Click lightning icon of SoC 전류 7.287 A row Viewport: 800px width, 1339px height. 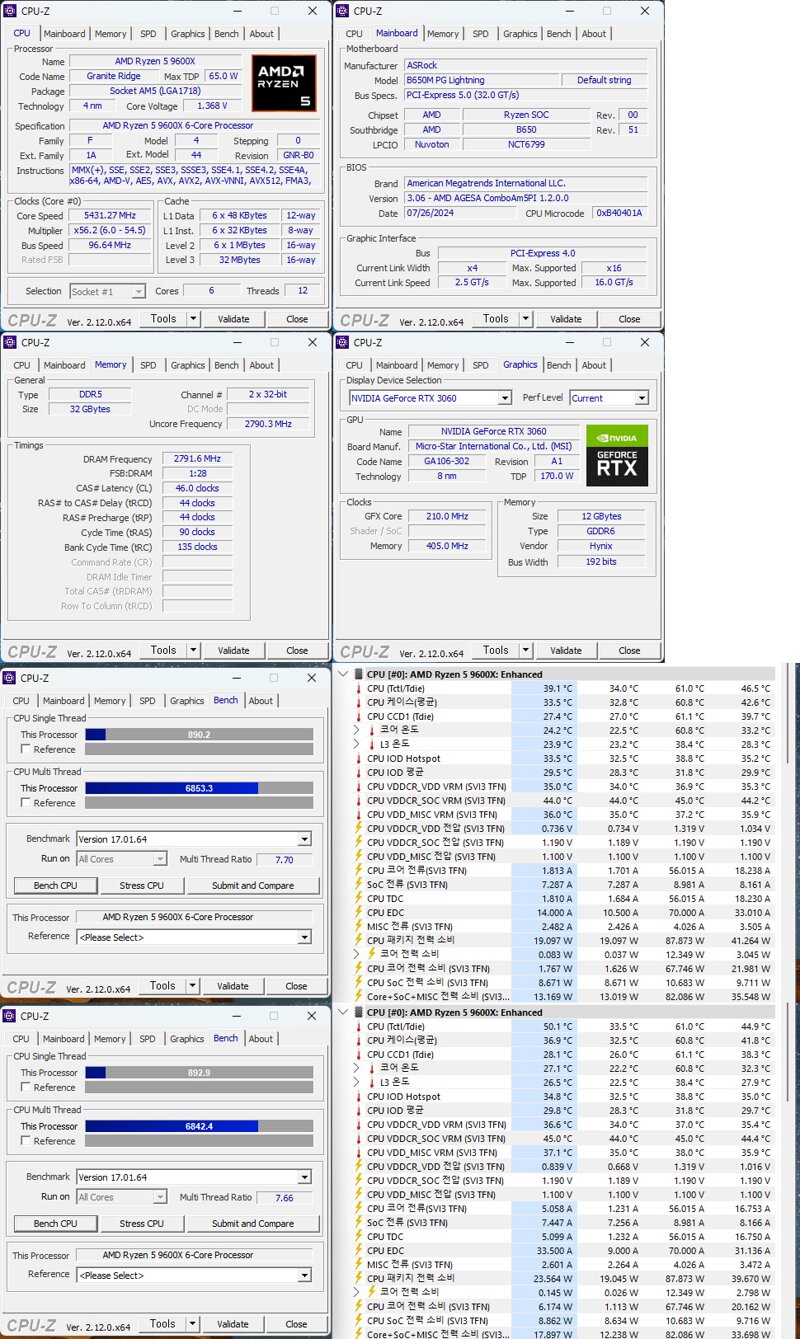pos(359,884)
